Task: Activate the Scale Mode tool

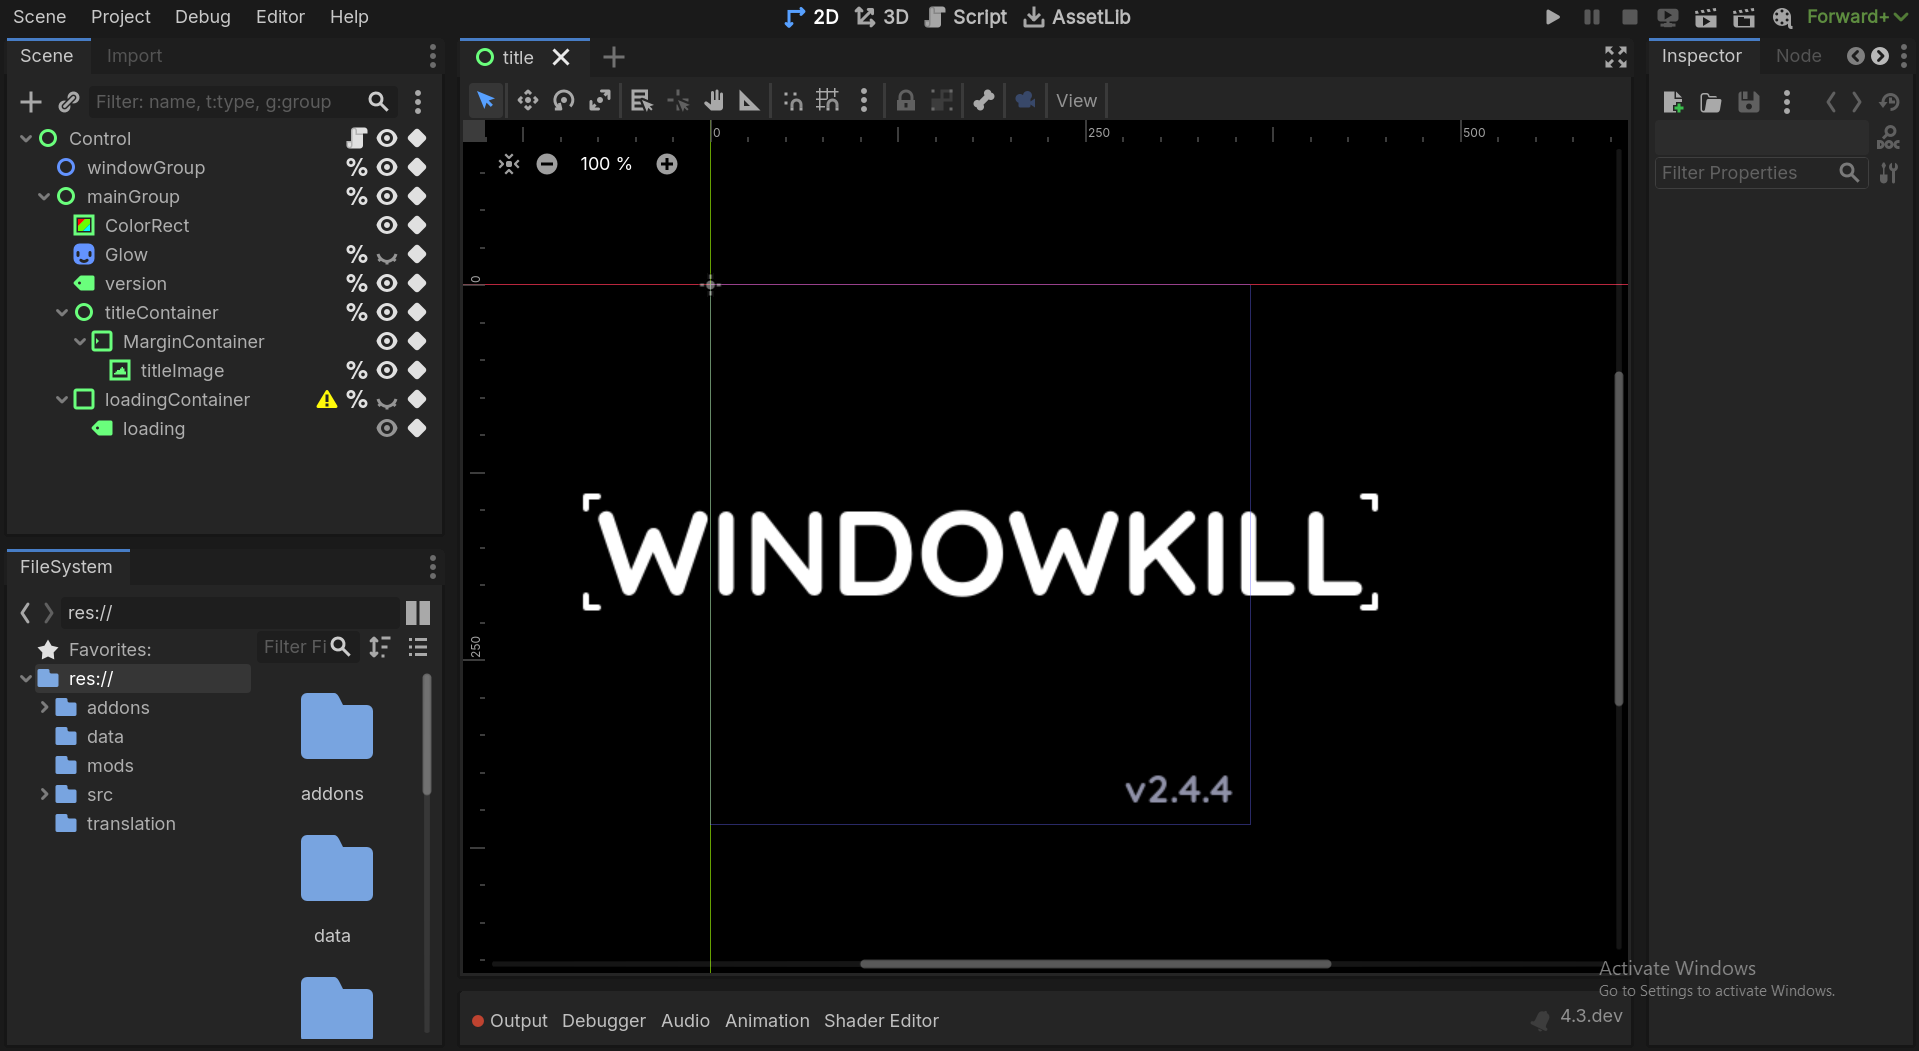Action: (600, 100)
